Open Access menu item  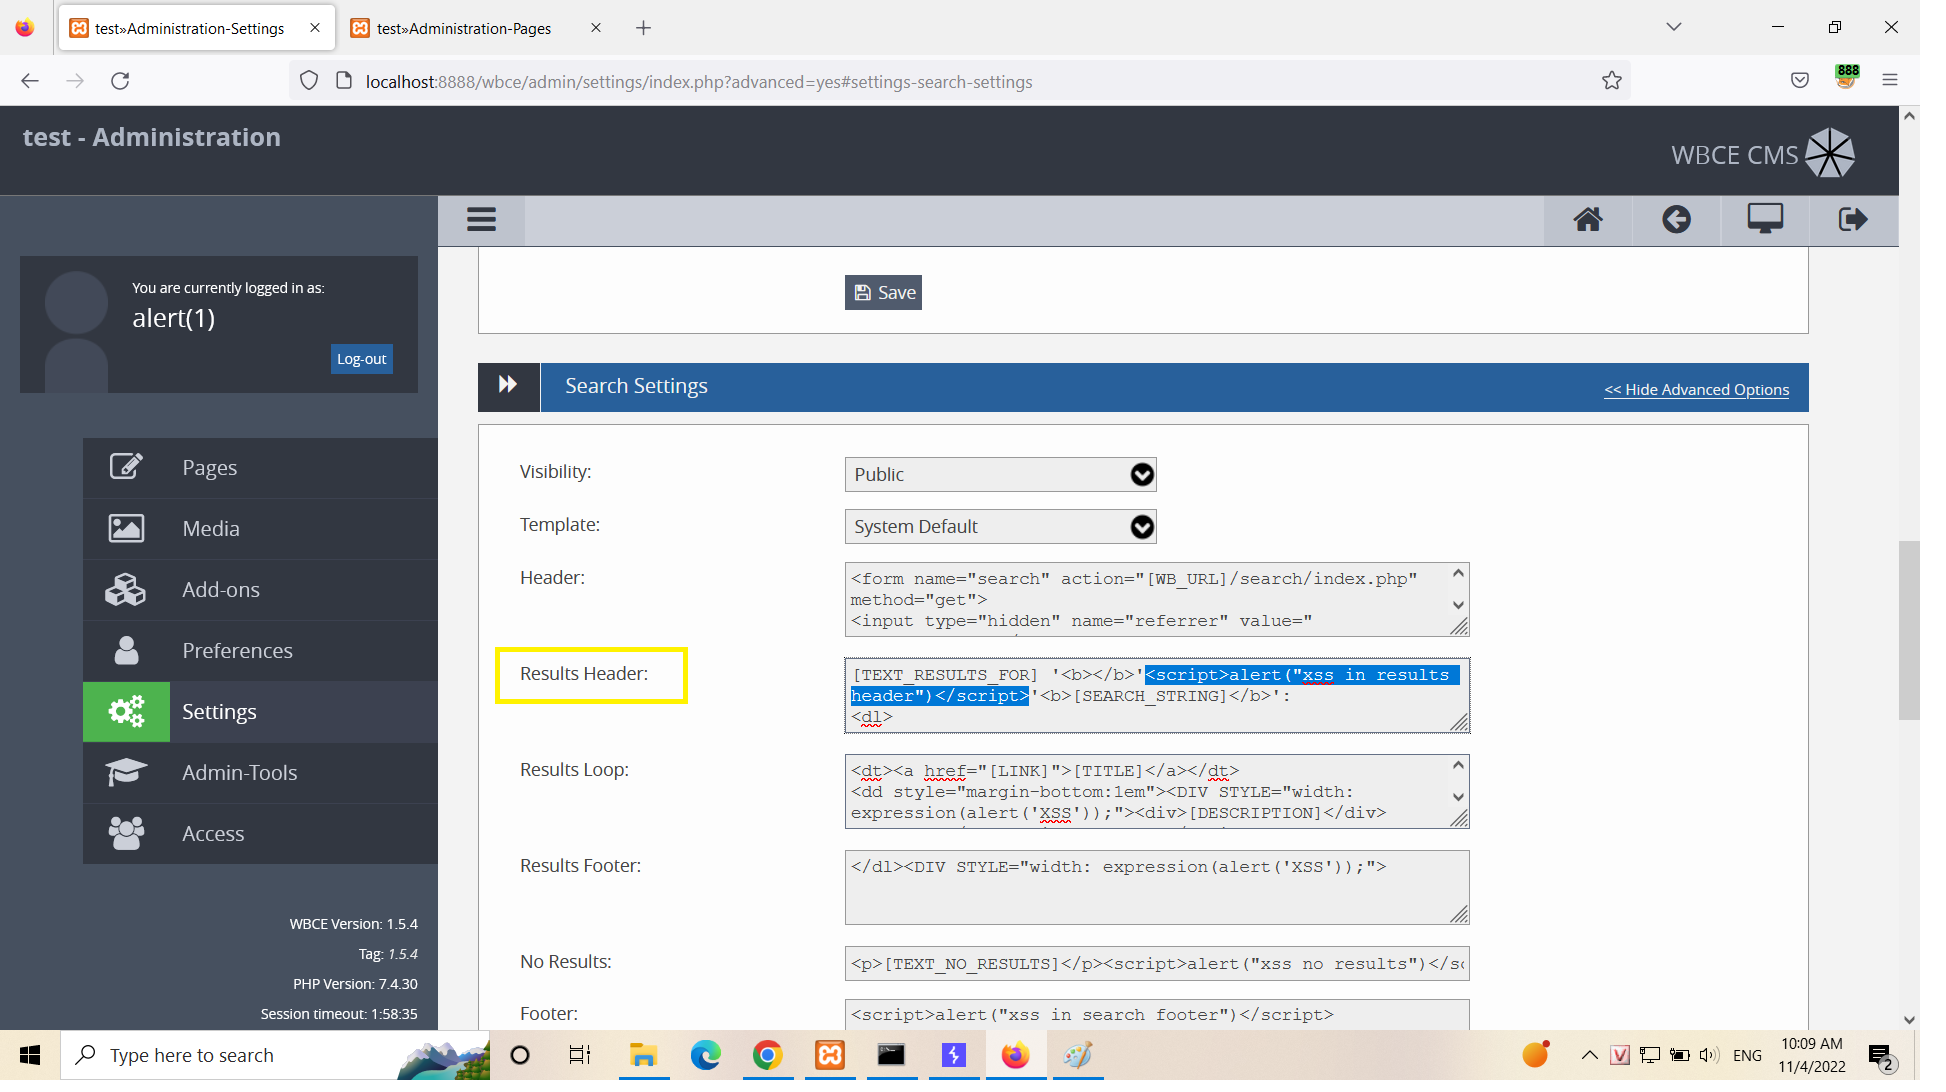(x=213, y=834)
